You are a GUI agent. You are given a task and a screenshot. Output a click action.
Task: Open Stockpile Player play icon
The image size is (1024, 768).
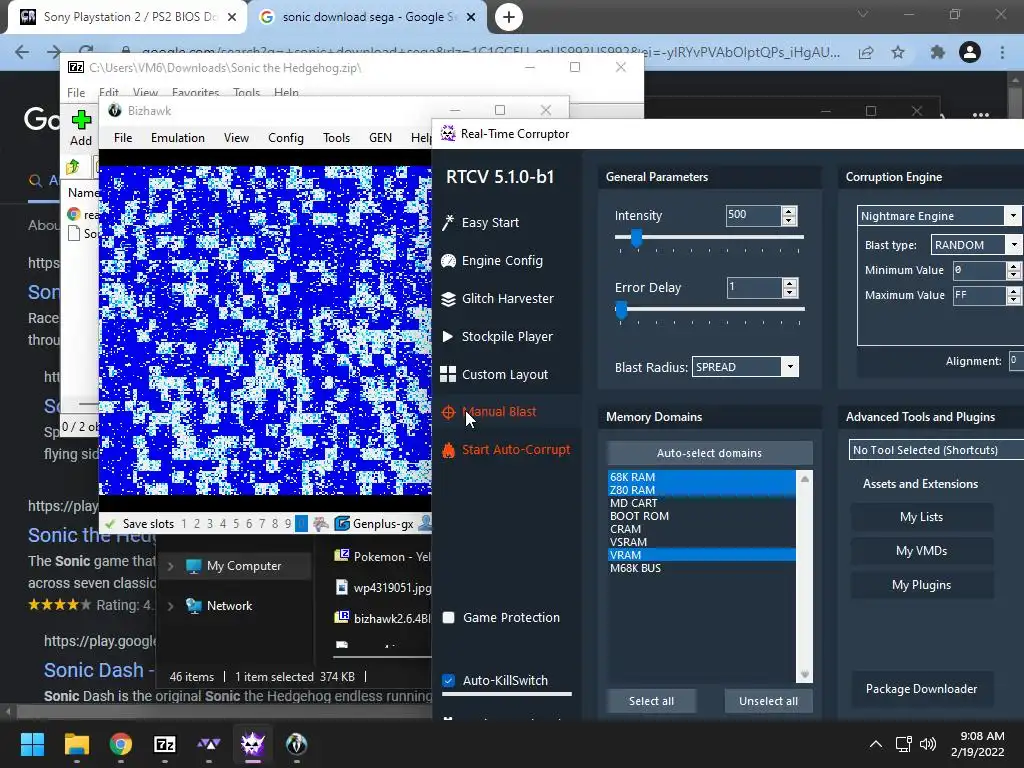point(448,336)
